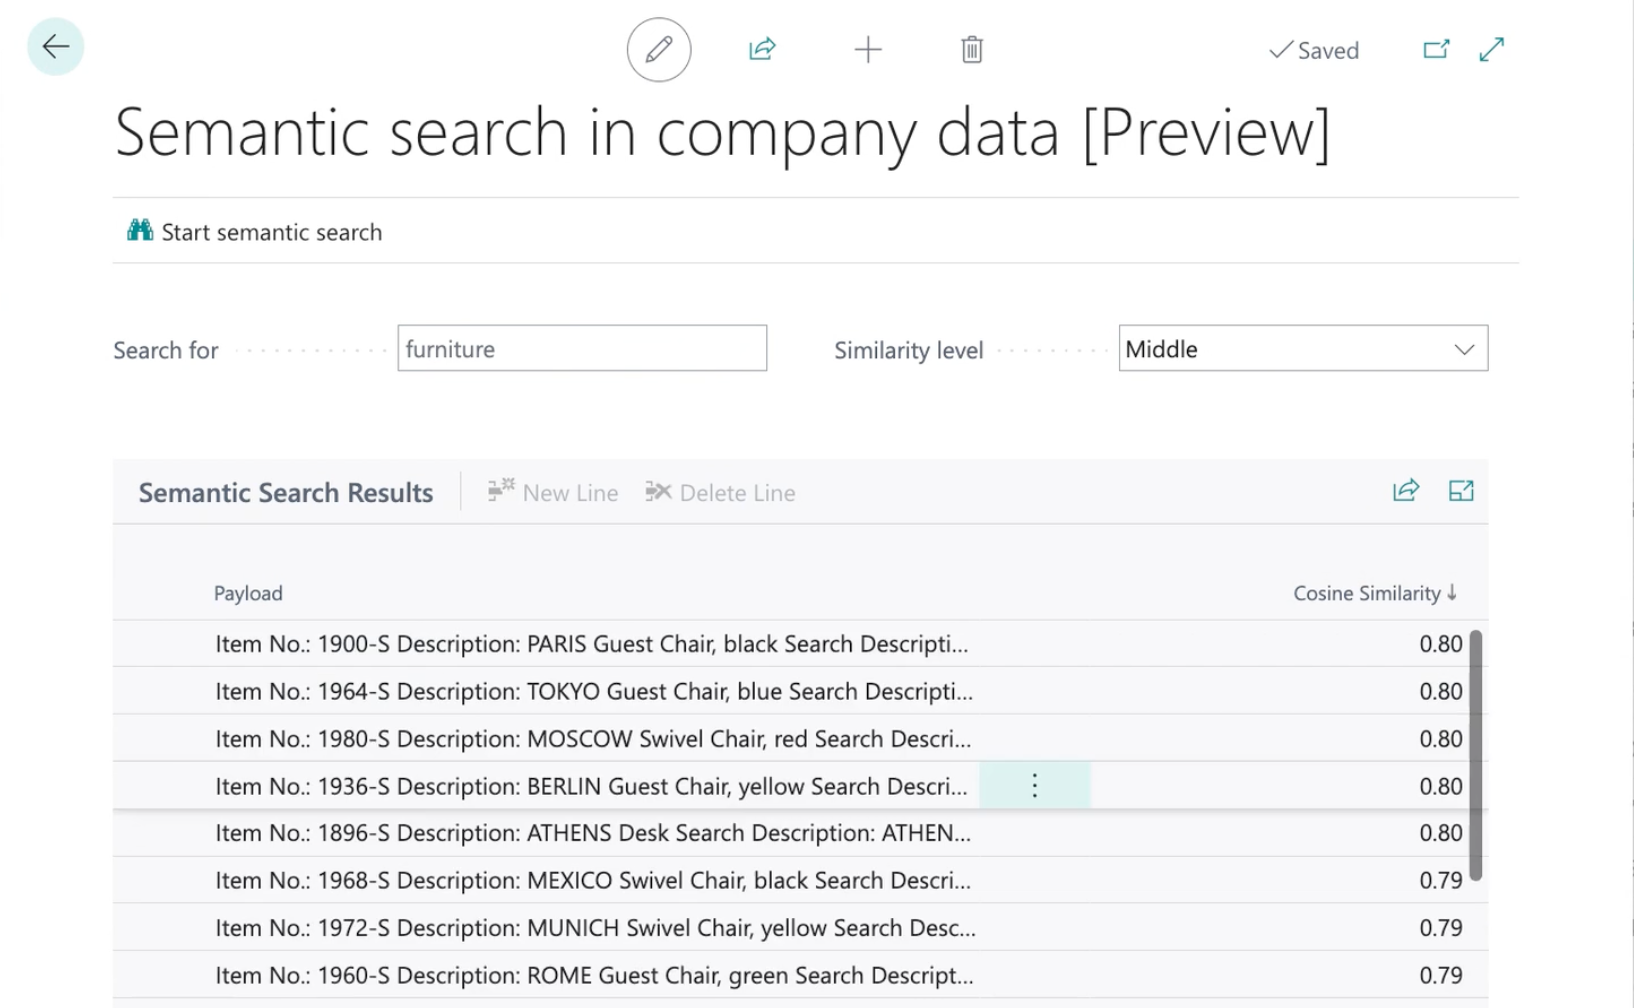The image size is (1634, 1008).
Task: Expand page to full screen icon
Action: 1491,50
